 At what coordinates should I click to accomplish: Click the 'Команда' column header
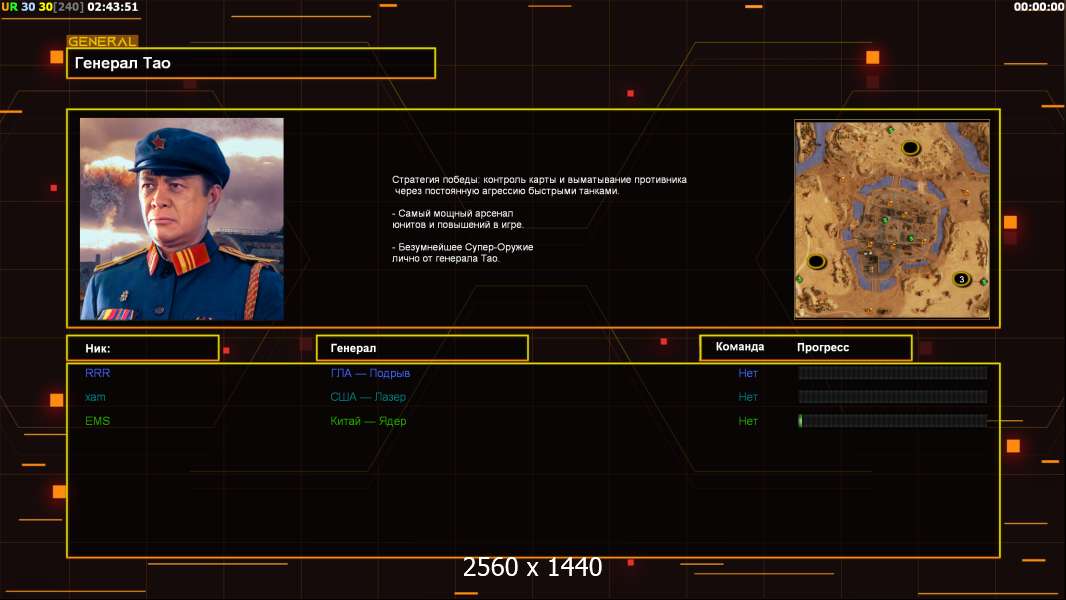click(x=740, y=347)
